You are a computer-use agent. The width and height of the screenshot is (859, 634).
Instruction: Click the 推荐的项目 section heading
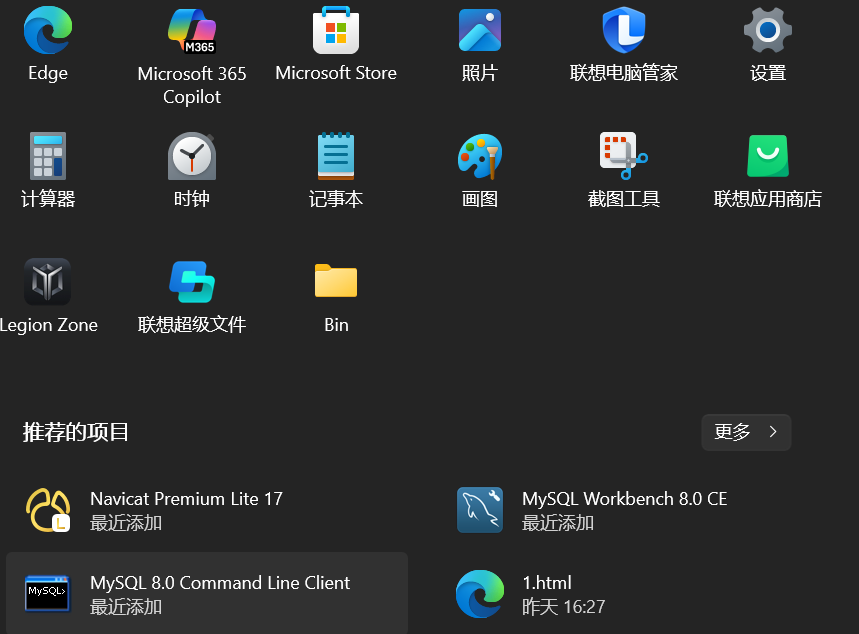[x=76, y=432]
